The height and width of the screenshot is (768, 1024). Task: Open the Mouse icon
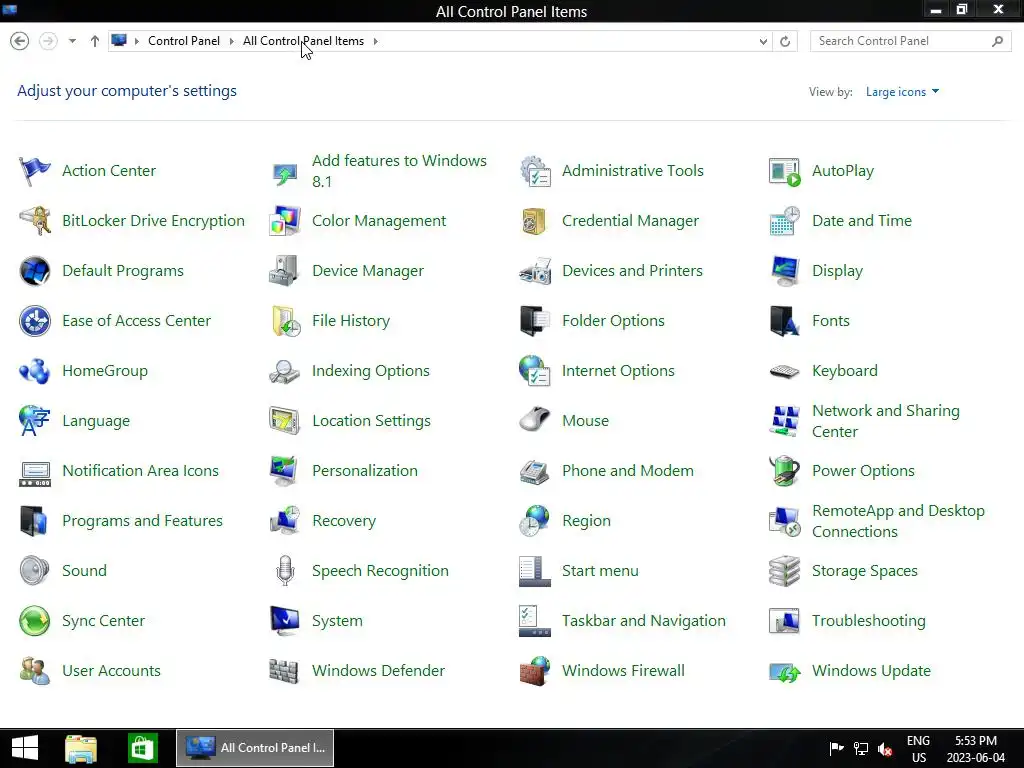tap(535, 421)
